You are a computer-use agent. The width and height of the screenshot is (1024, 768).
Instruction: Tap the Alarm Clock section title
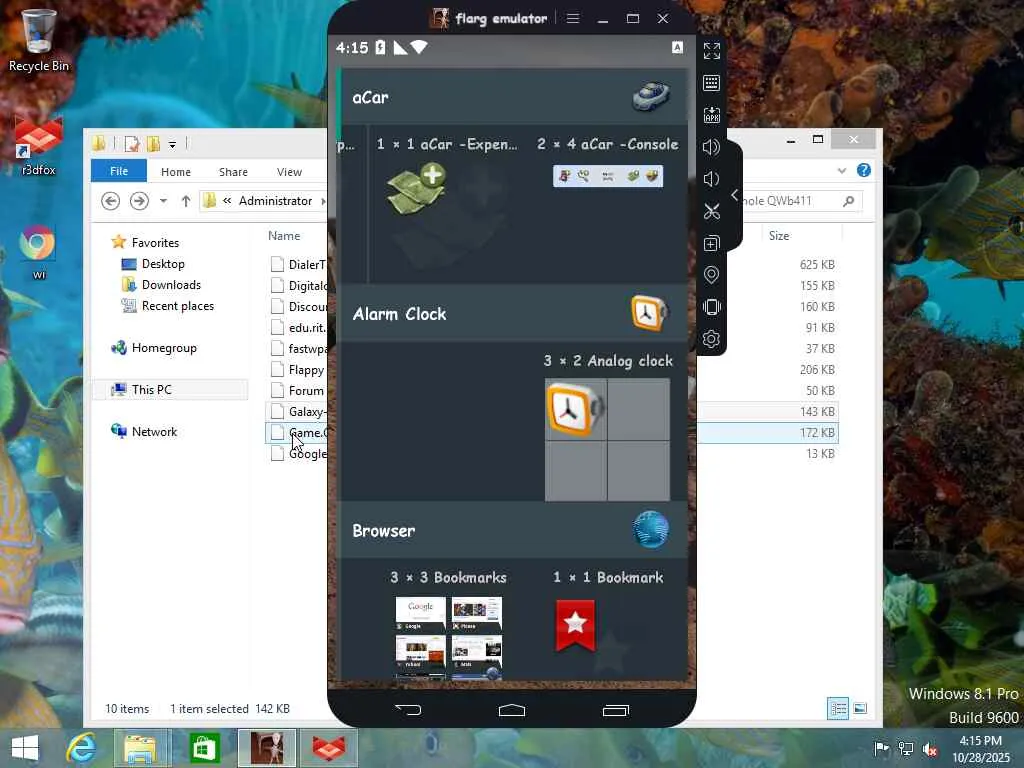[400, 314]
